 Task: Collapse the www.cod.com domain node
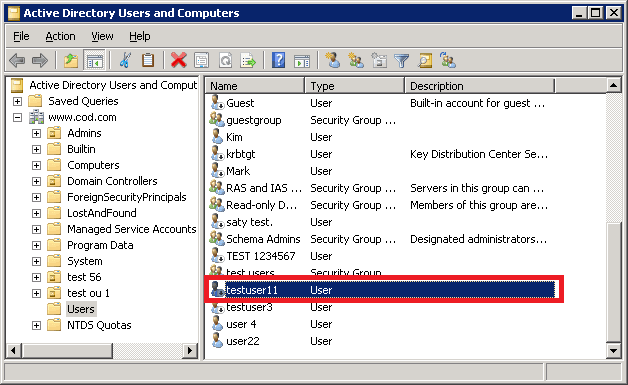coord(17,117)
